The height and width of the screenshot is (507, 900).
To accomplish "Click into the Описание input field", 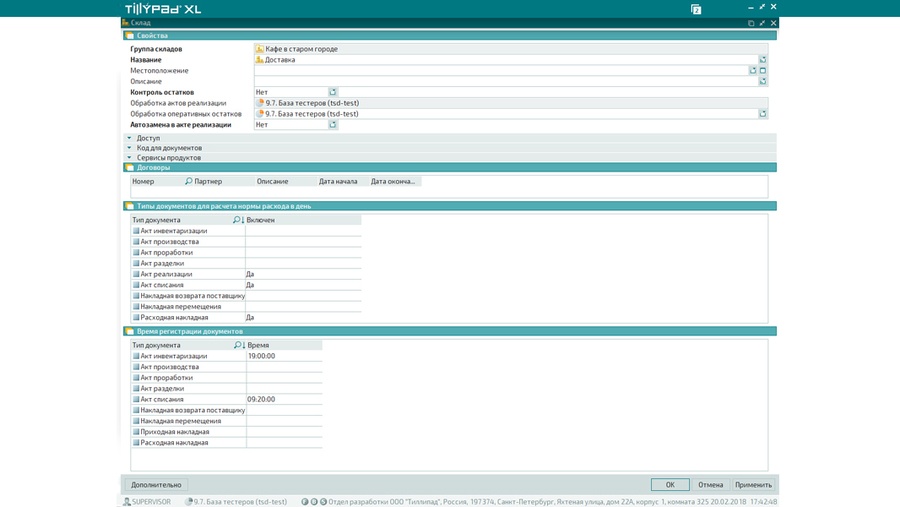I will (506, 82).
